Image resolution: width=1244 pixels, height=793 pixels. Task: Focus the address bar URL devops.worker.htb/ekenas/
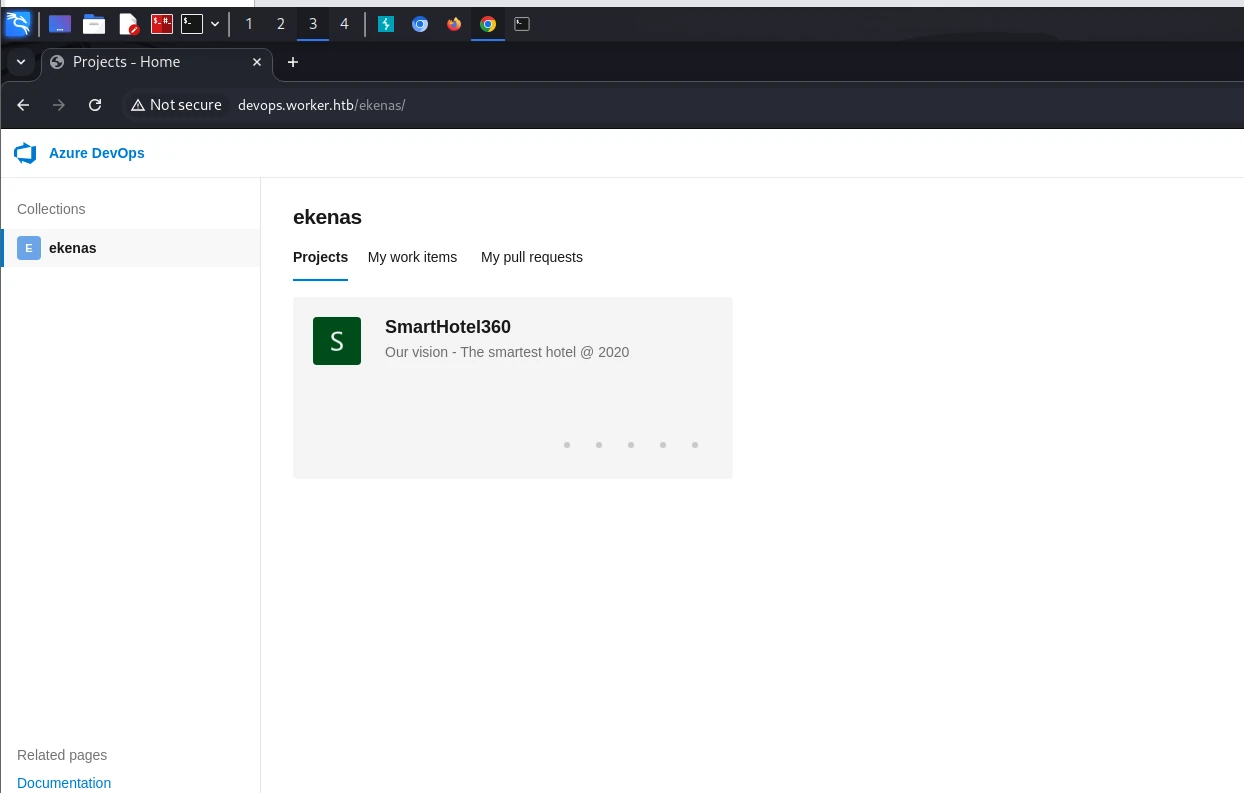pyautogui.click(x=321, y=105)
